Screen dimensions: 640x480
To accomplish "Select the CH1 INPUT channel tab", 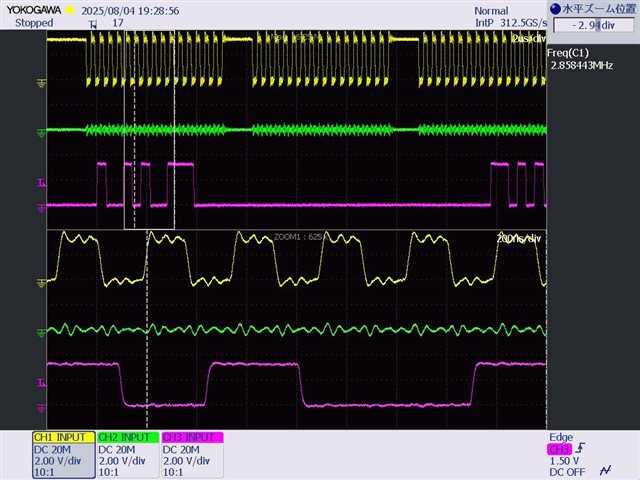I will (63, 437).
